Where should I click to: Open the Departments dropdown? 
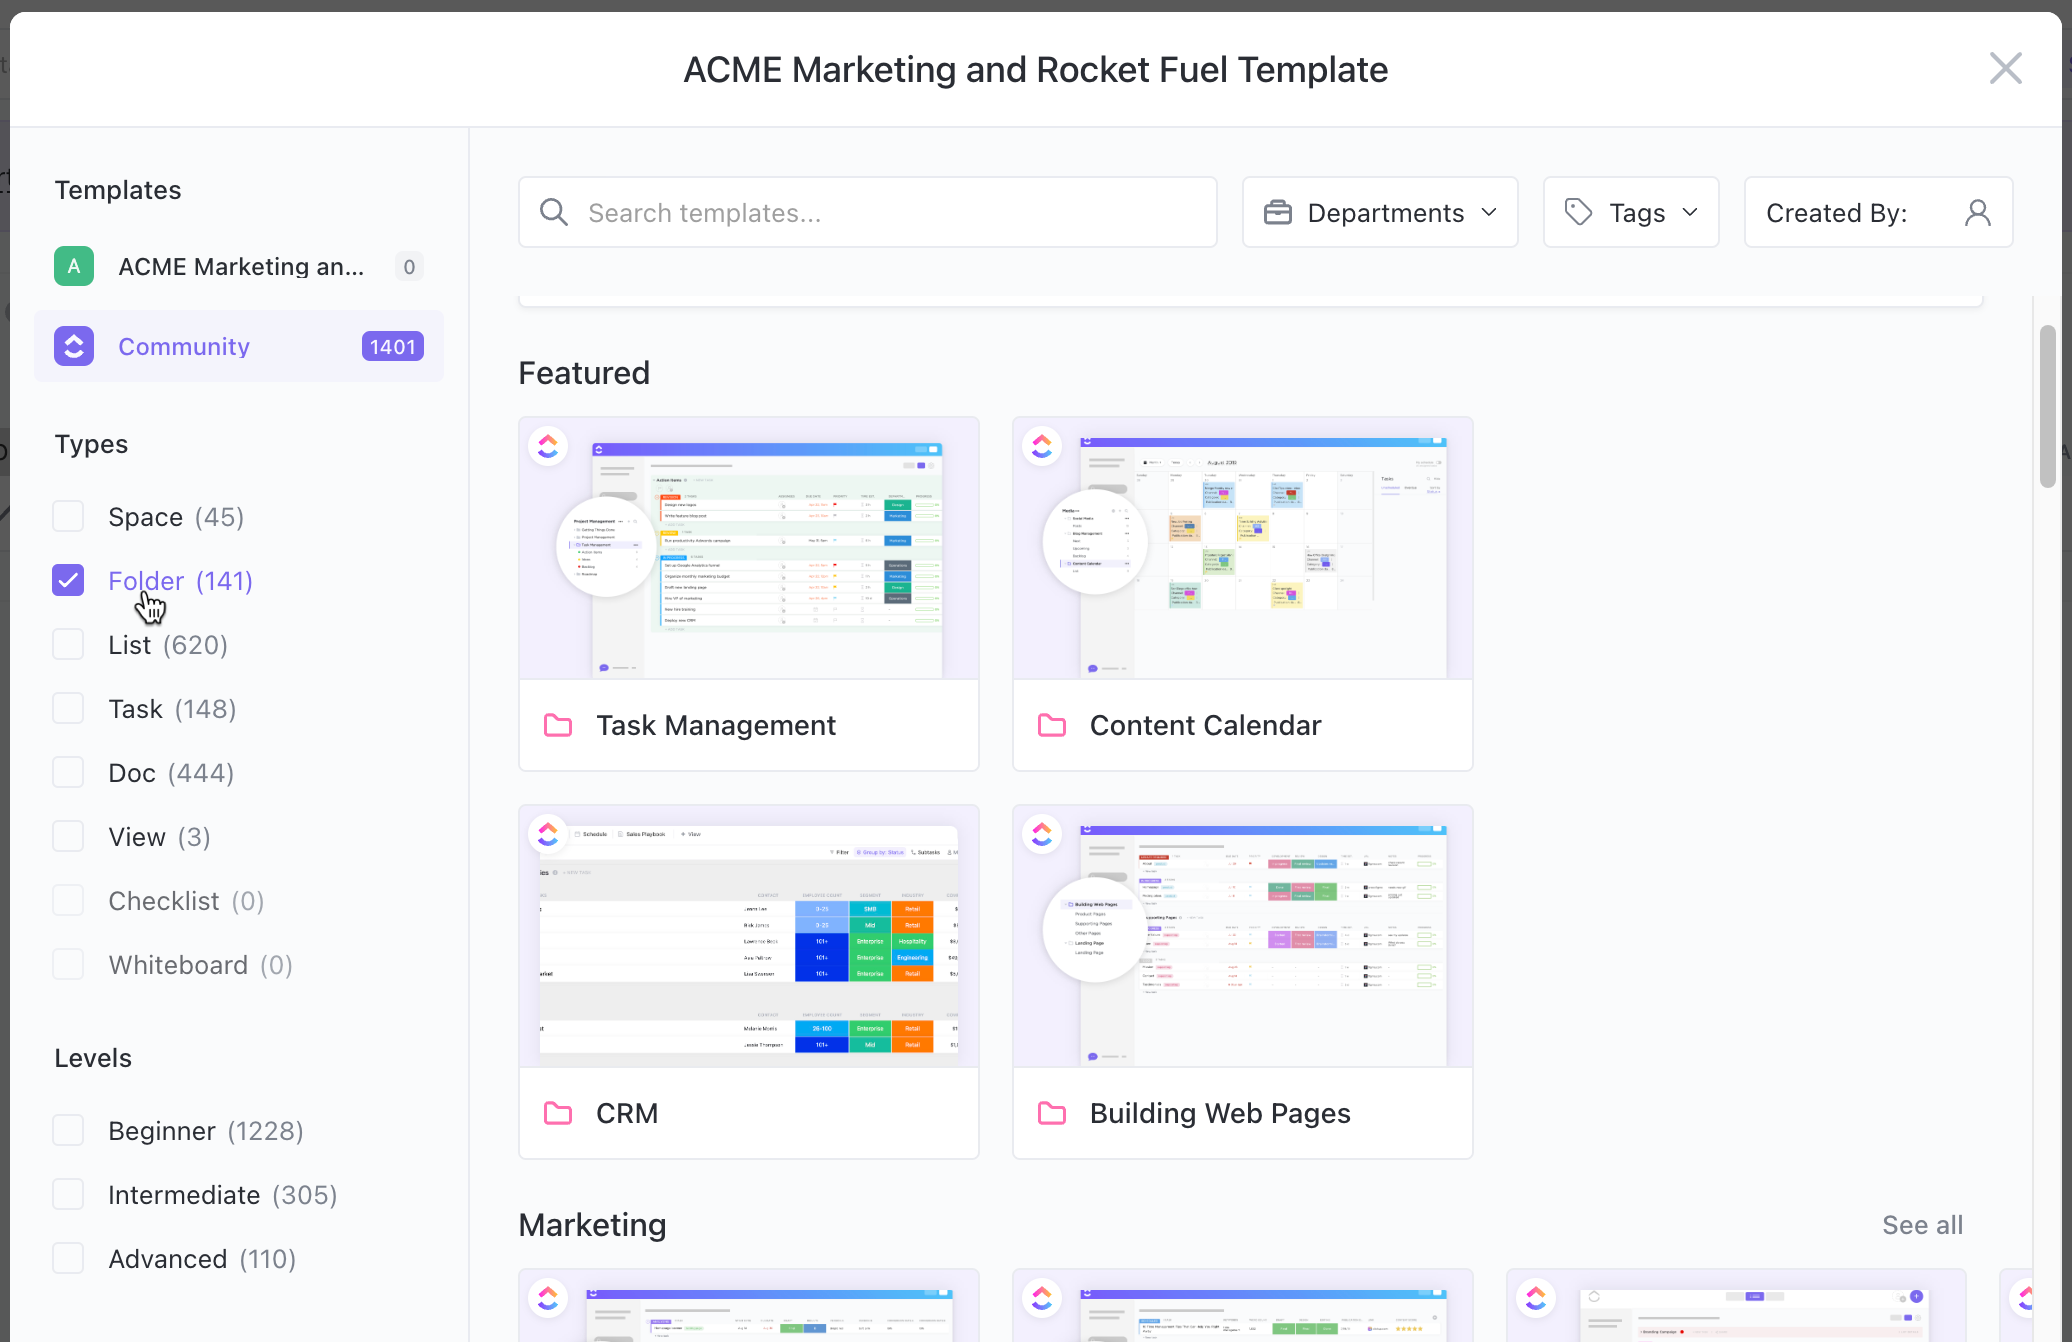pyautogui.click(x=1380, y=212)
